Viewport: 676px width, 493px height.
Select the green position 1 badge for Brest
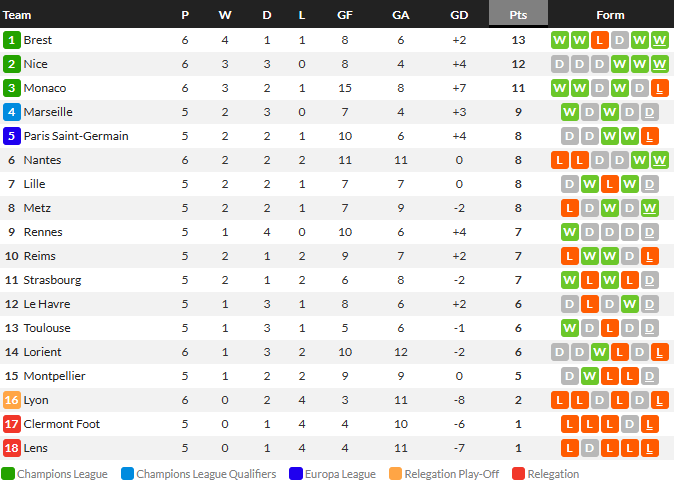coord(12,40)
